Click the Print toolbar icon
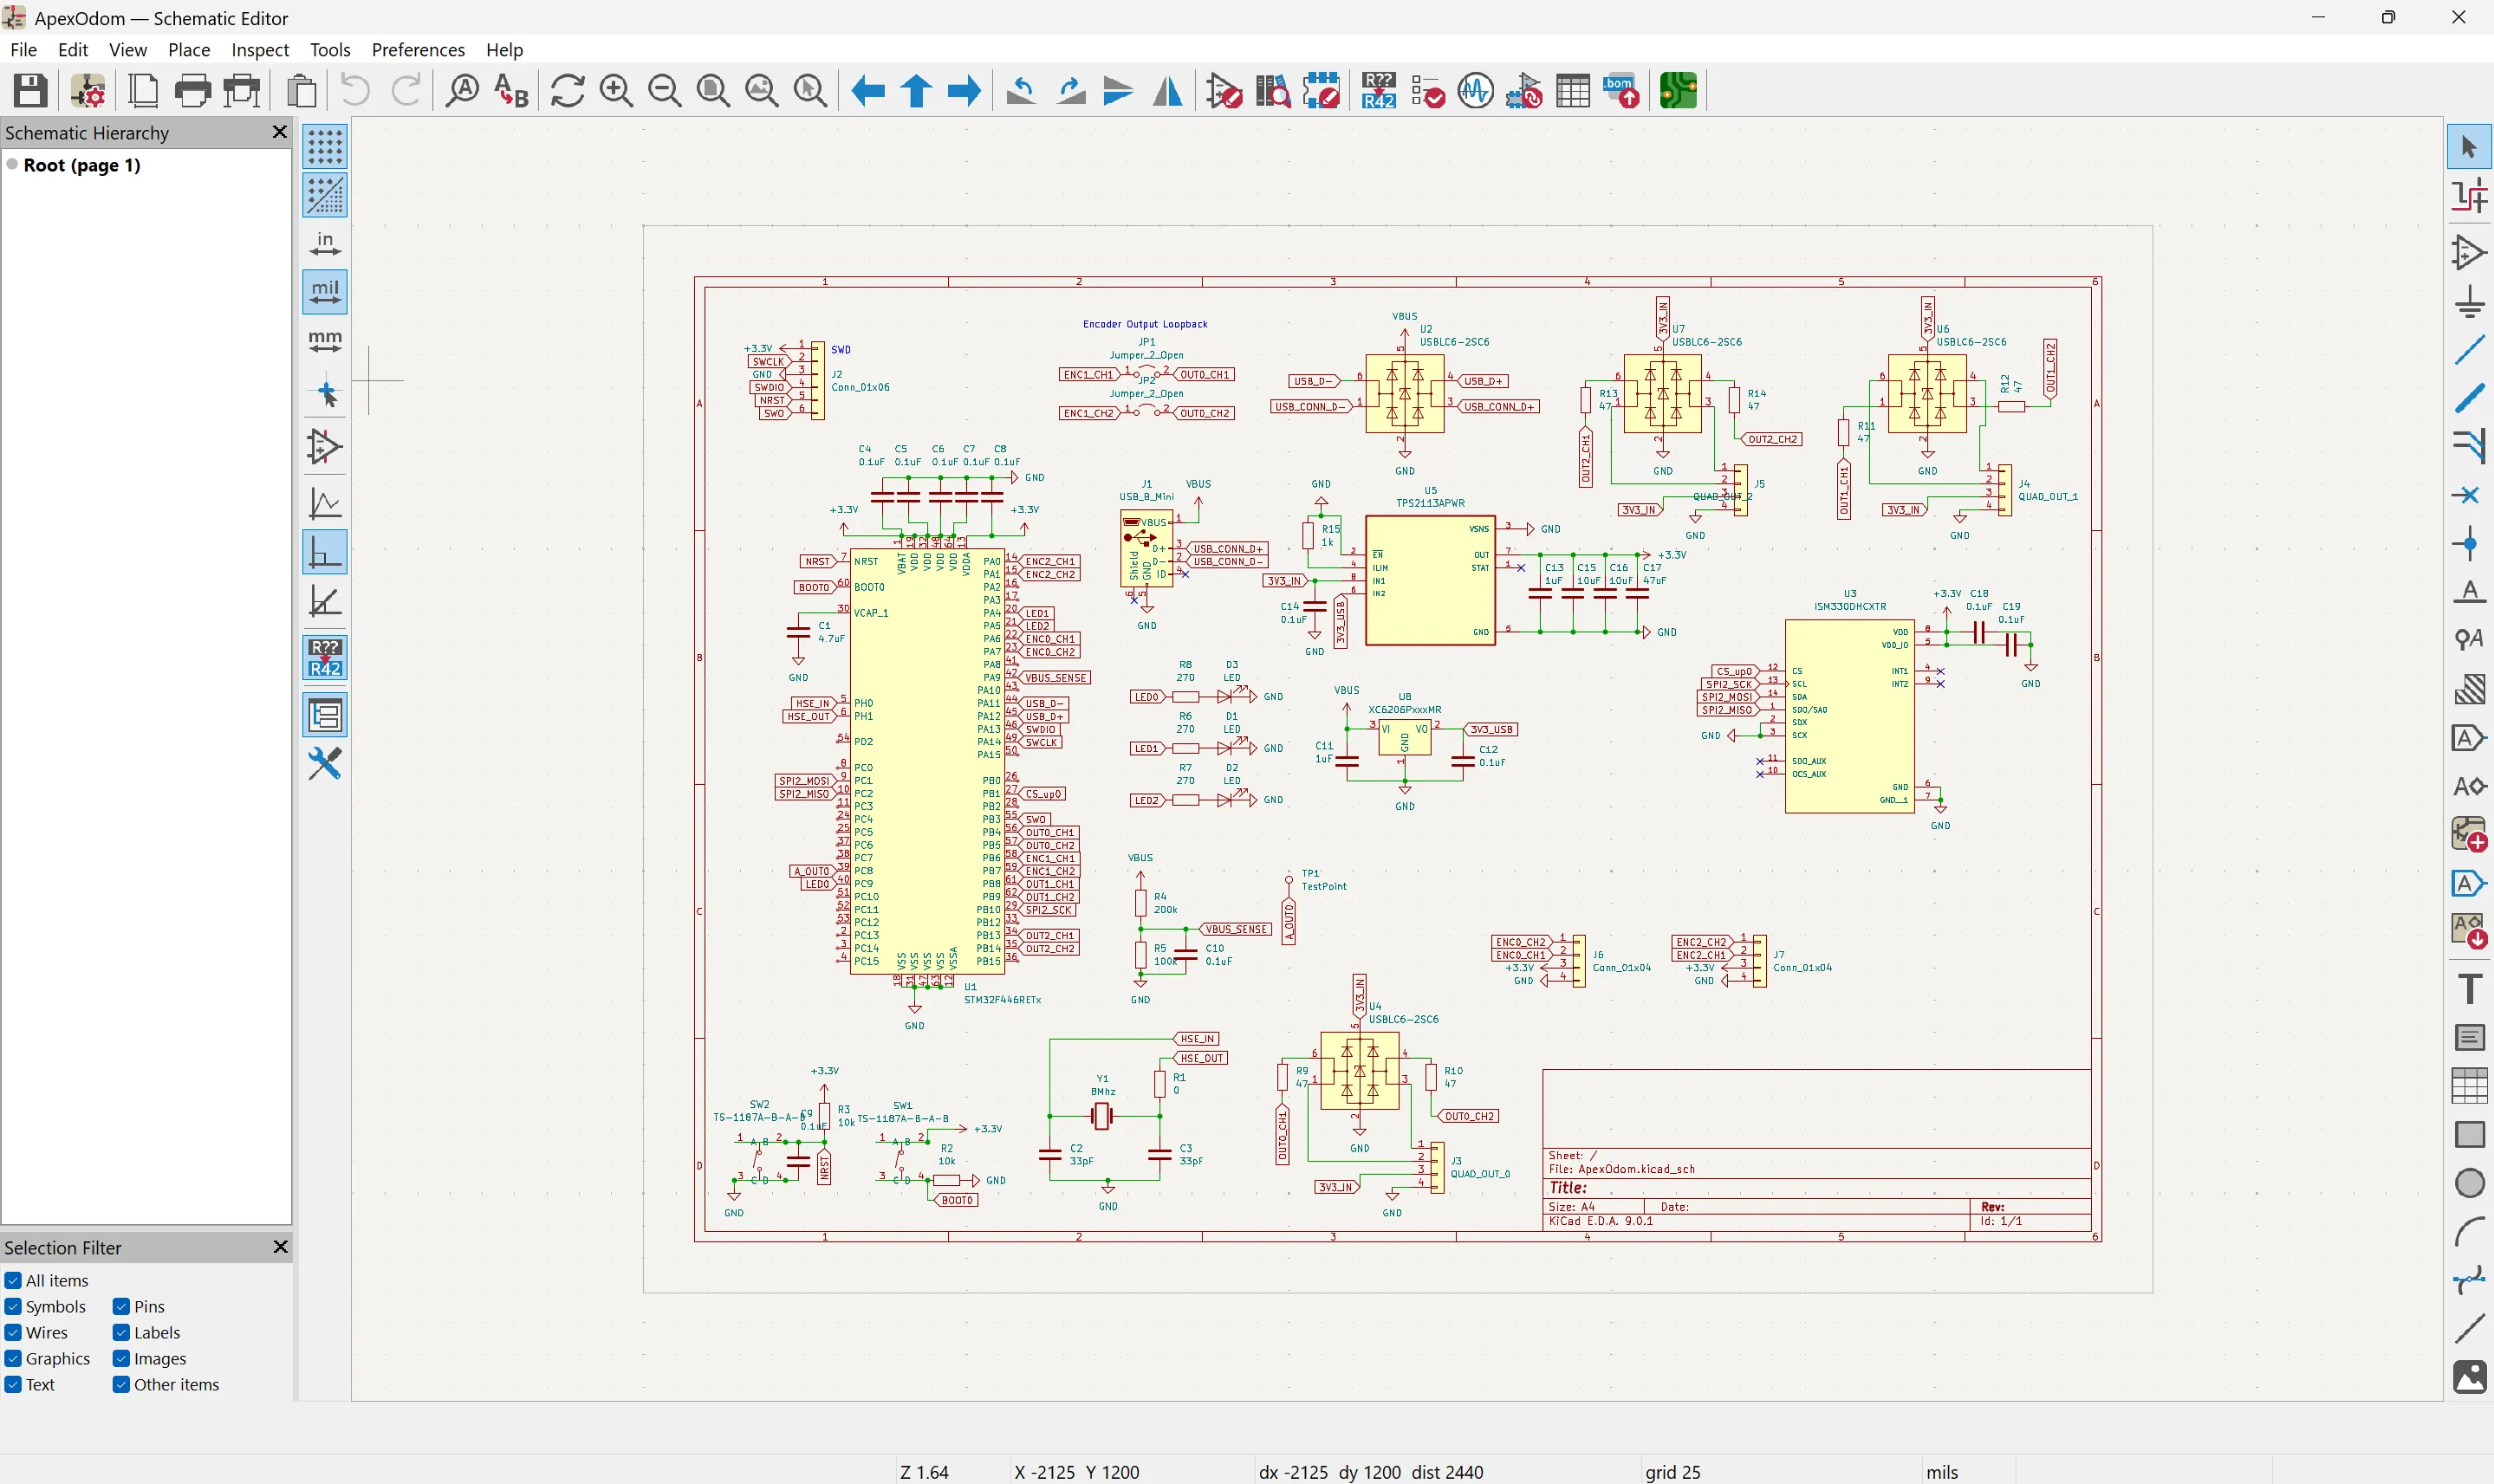2494x1484 pixels. 192,91
